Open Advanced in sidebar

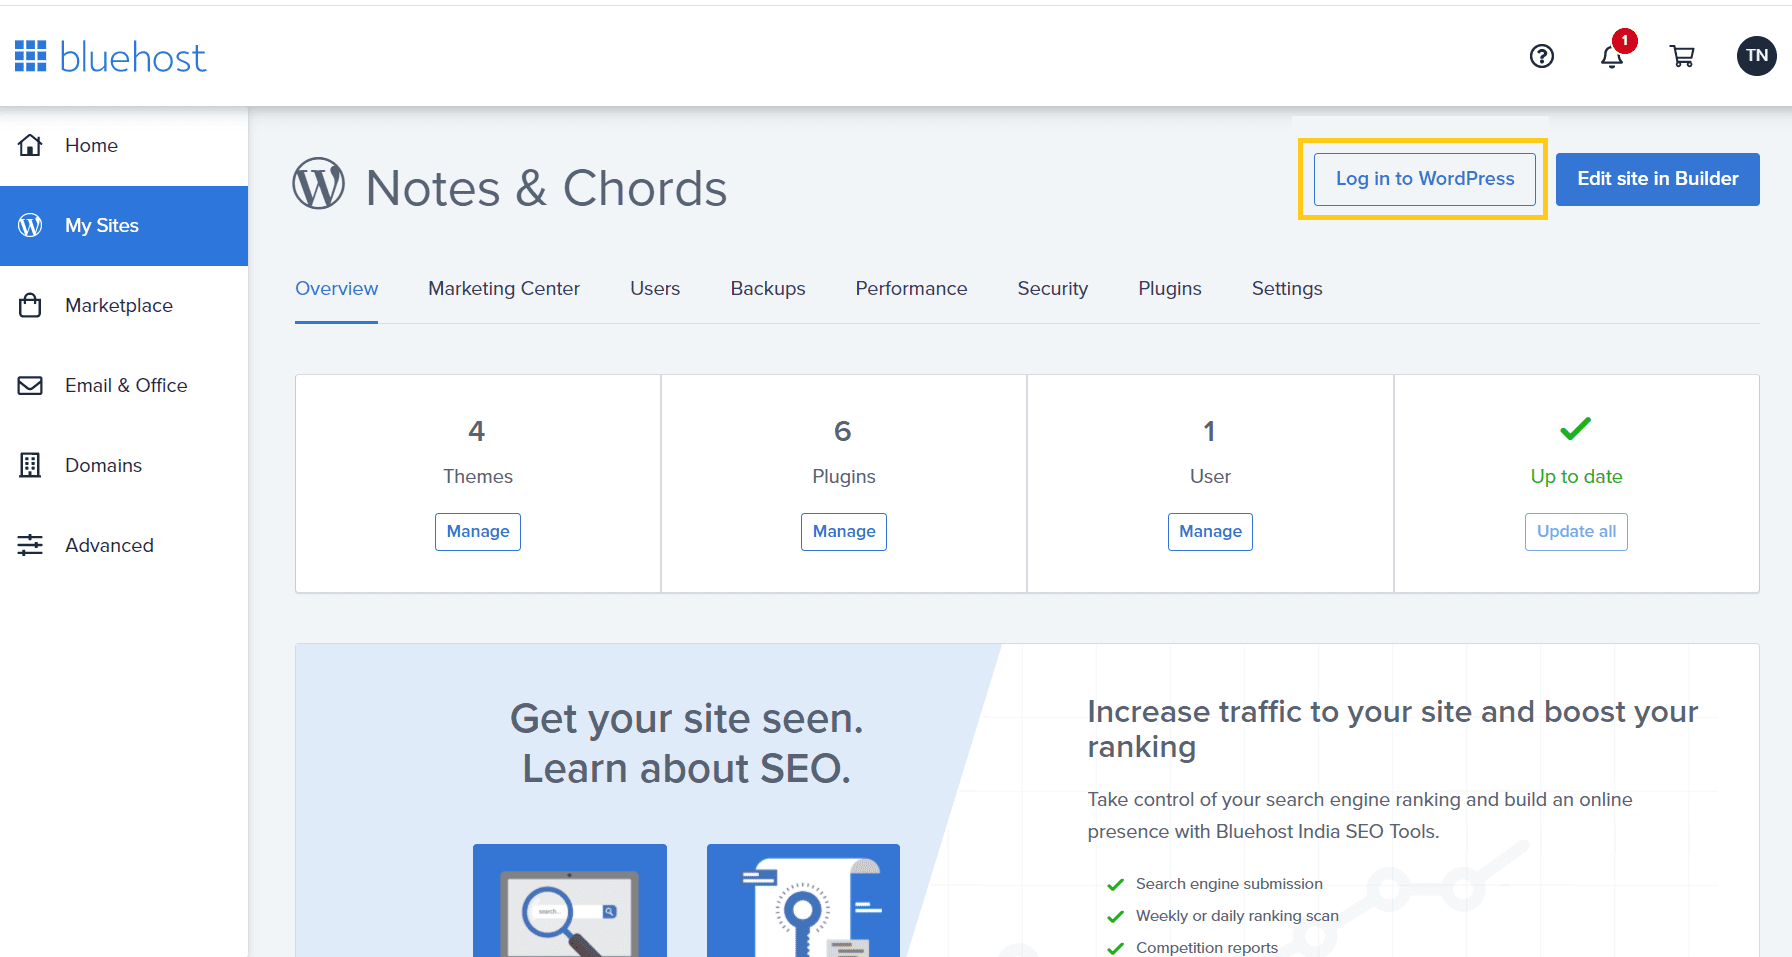click(124, 545)
